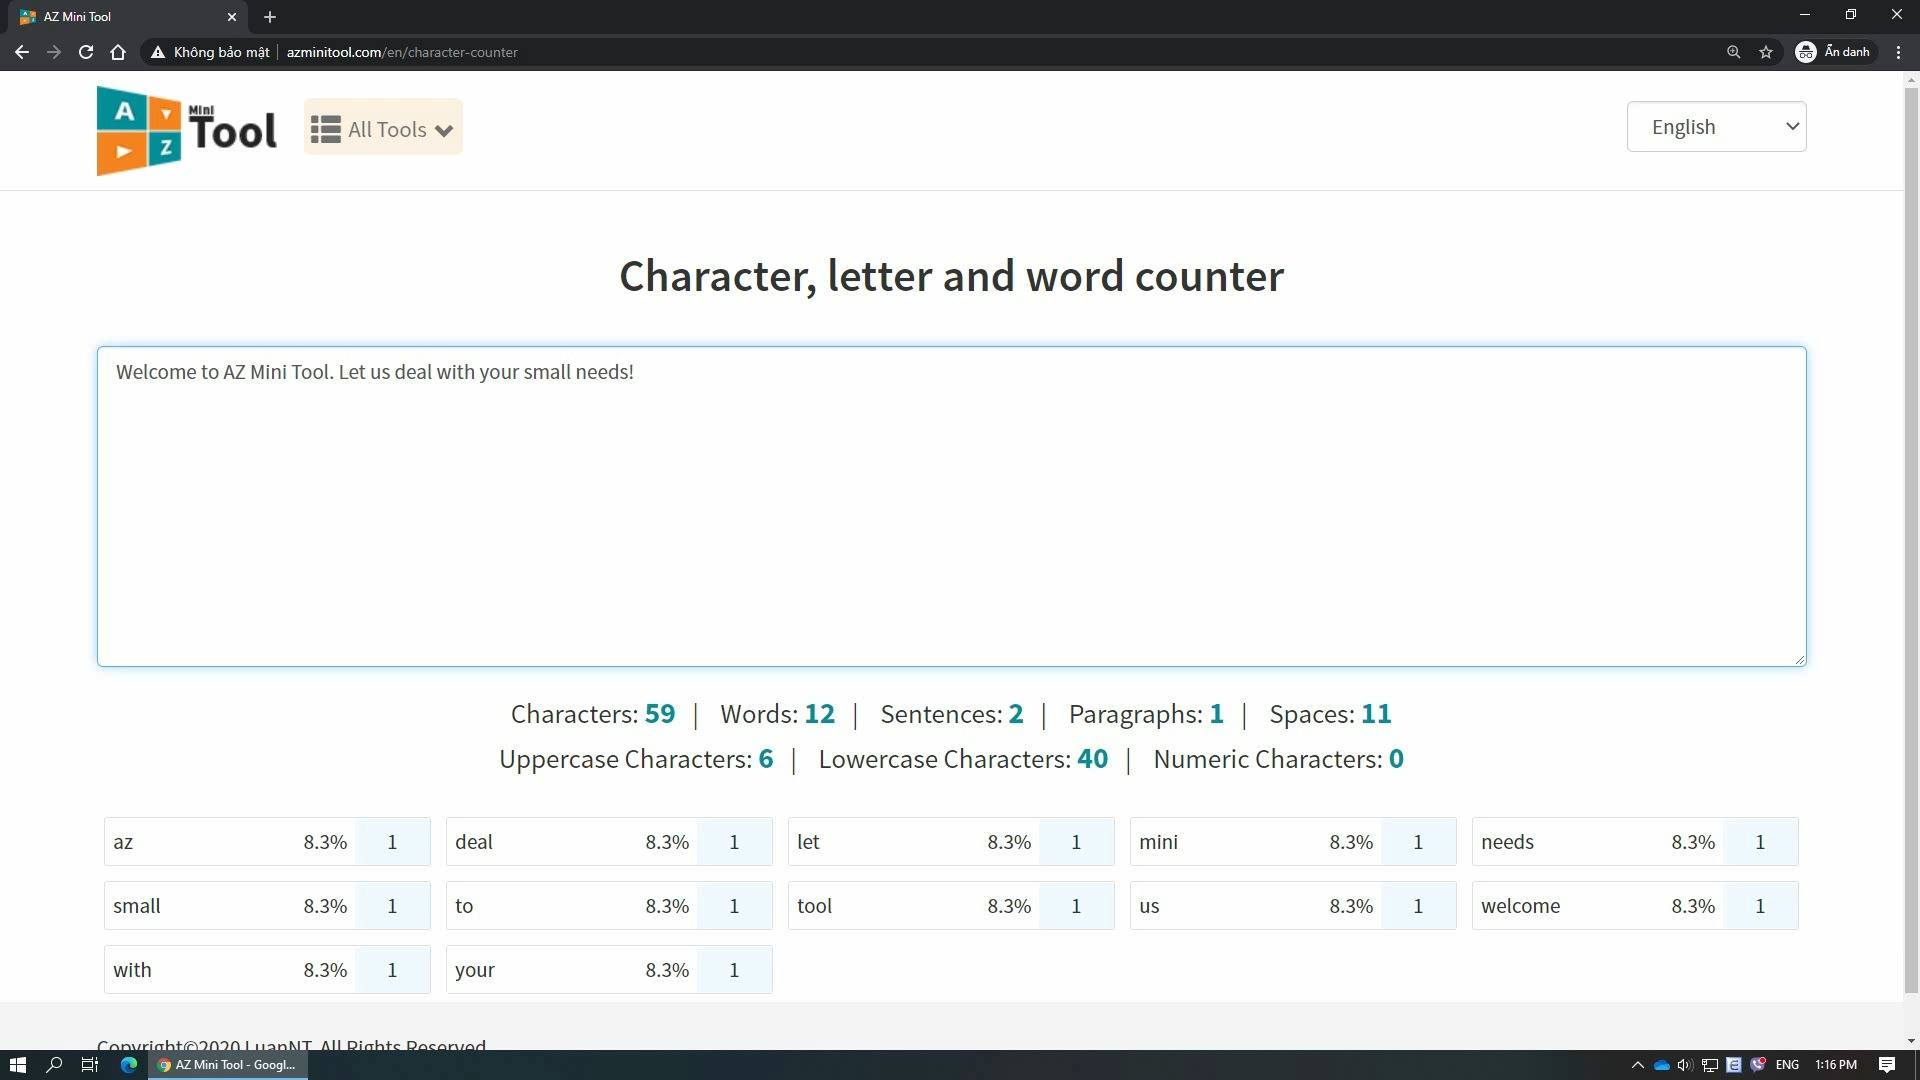This screenshot has width=1920, height=1080.
Task: Click the address bar URL
Action: [402, 52]
